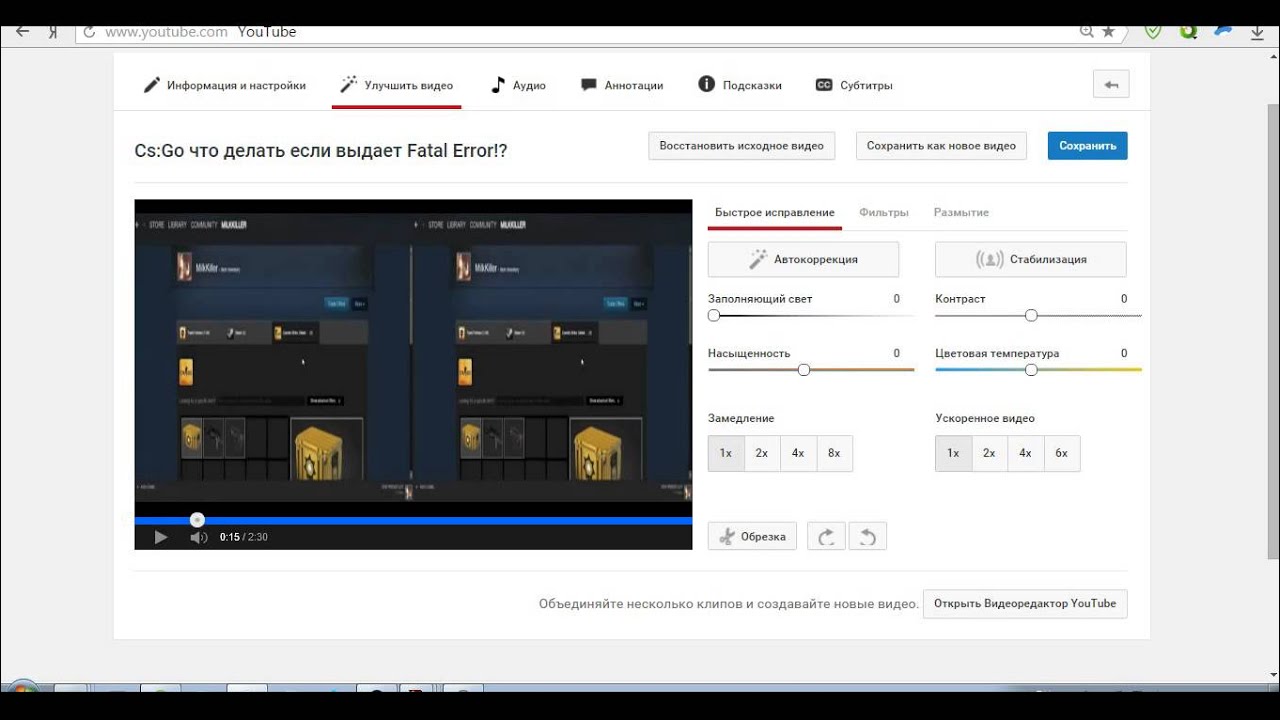The height and width of the screenshot is (720, 1280).
Task: Click the address bar showing www.youtube.com
Action: point(600,32)
